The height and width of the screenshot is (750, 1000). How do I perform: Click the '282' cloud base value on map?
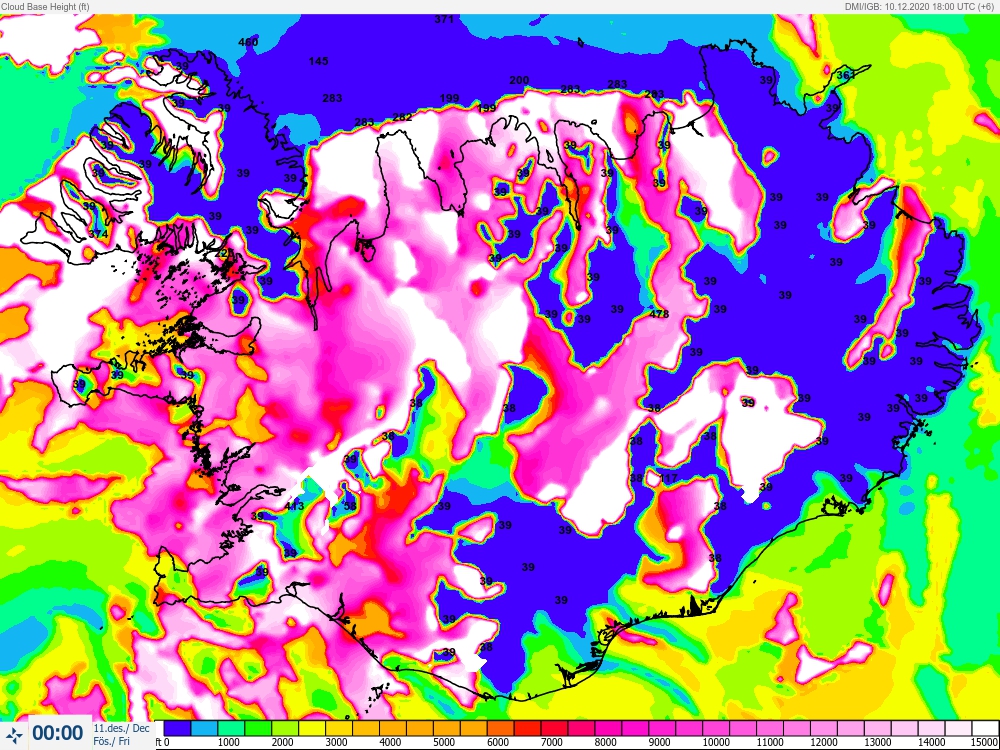402,117
